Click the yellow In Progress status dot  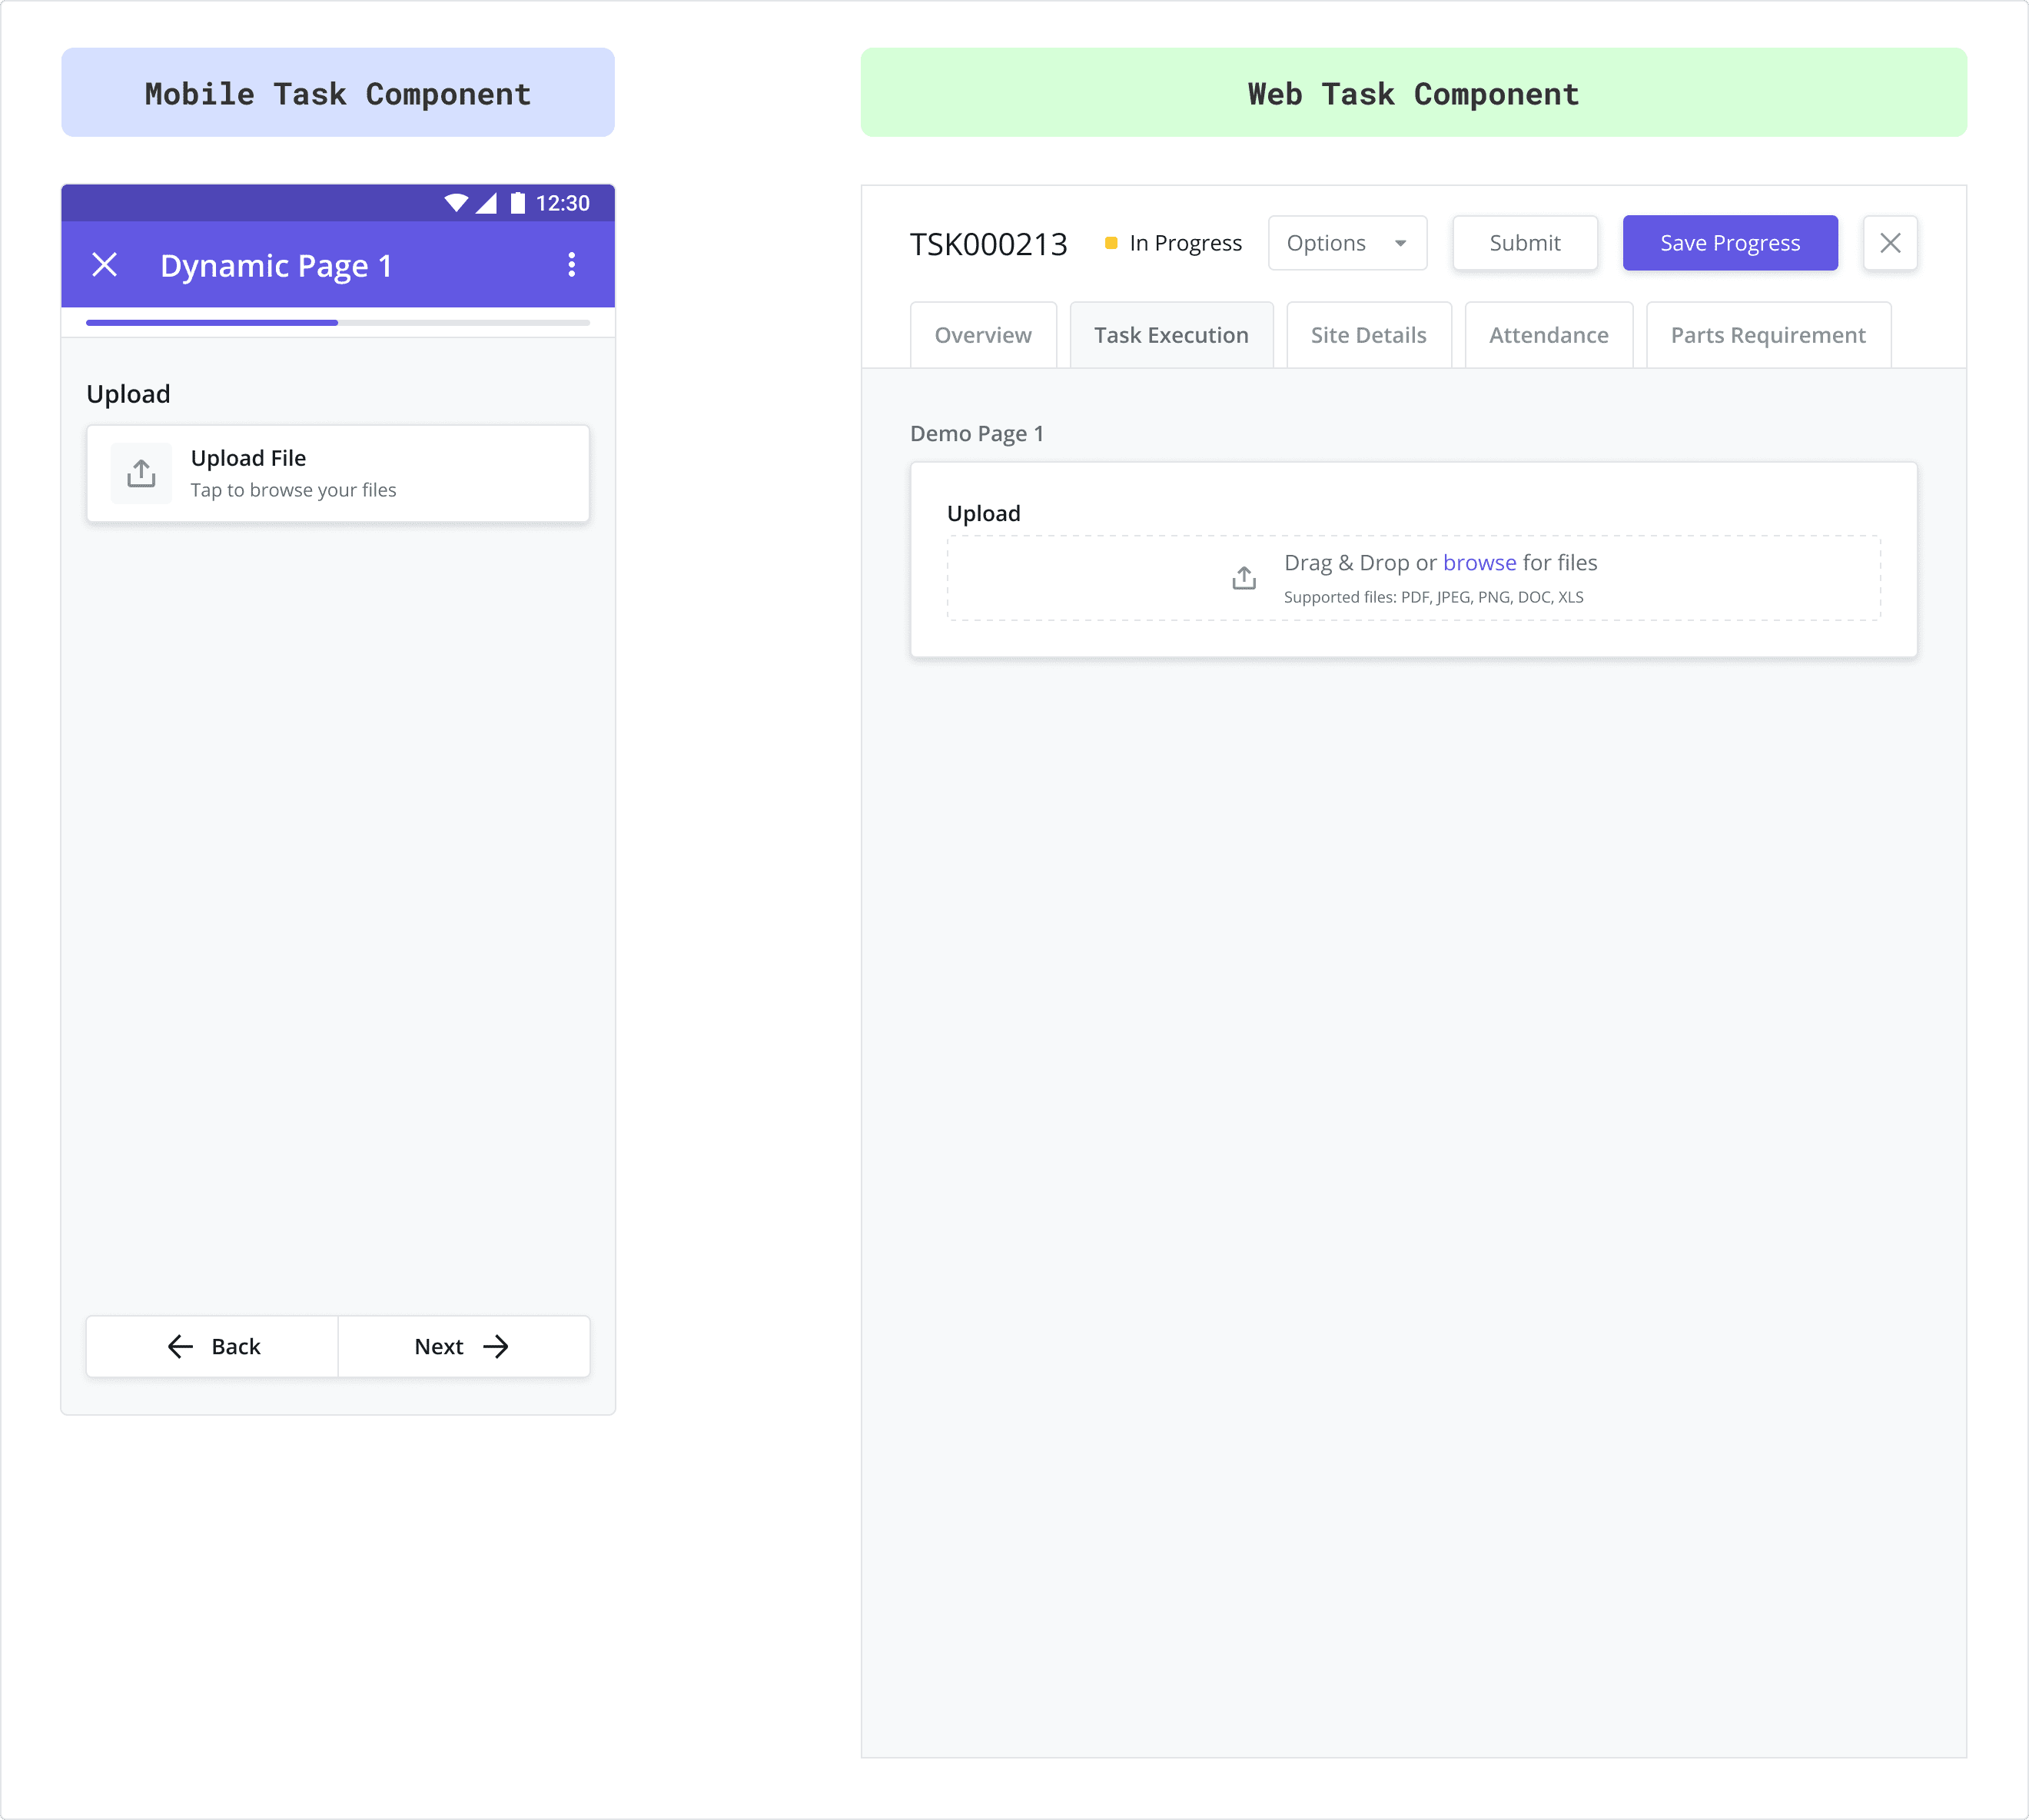(1111, 243)
